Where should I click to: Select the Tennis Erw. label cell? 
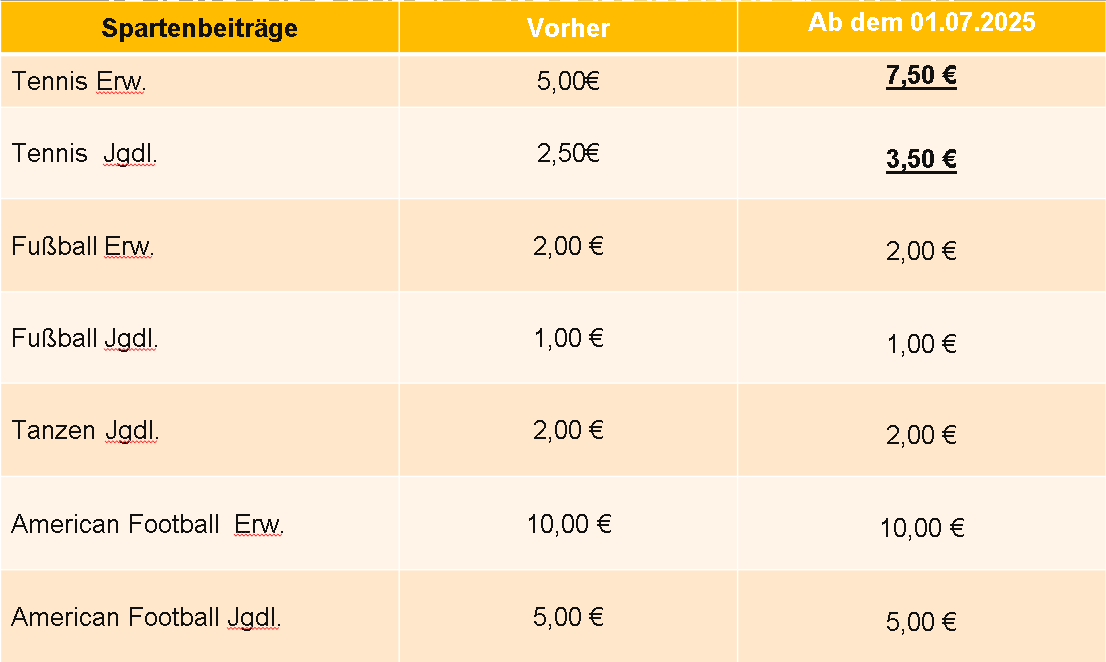pyautogui.click(x=79, y=82)
